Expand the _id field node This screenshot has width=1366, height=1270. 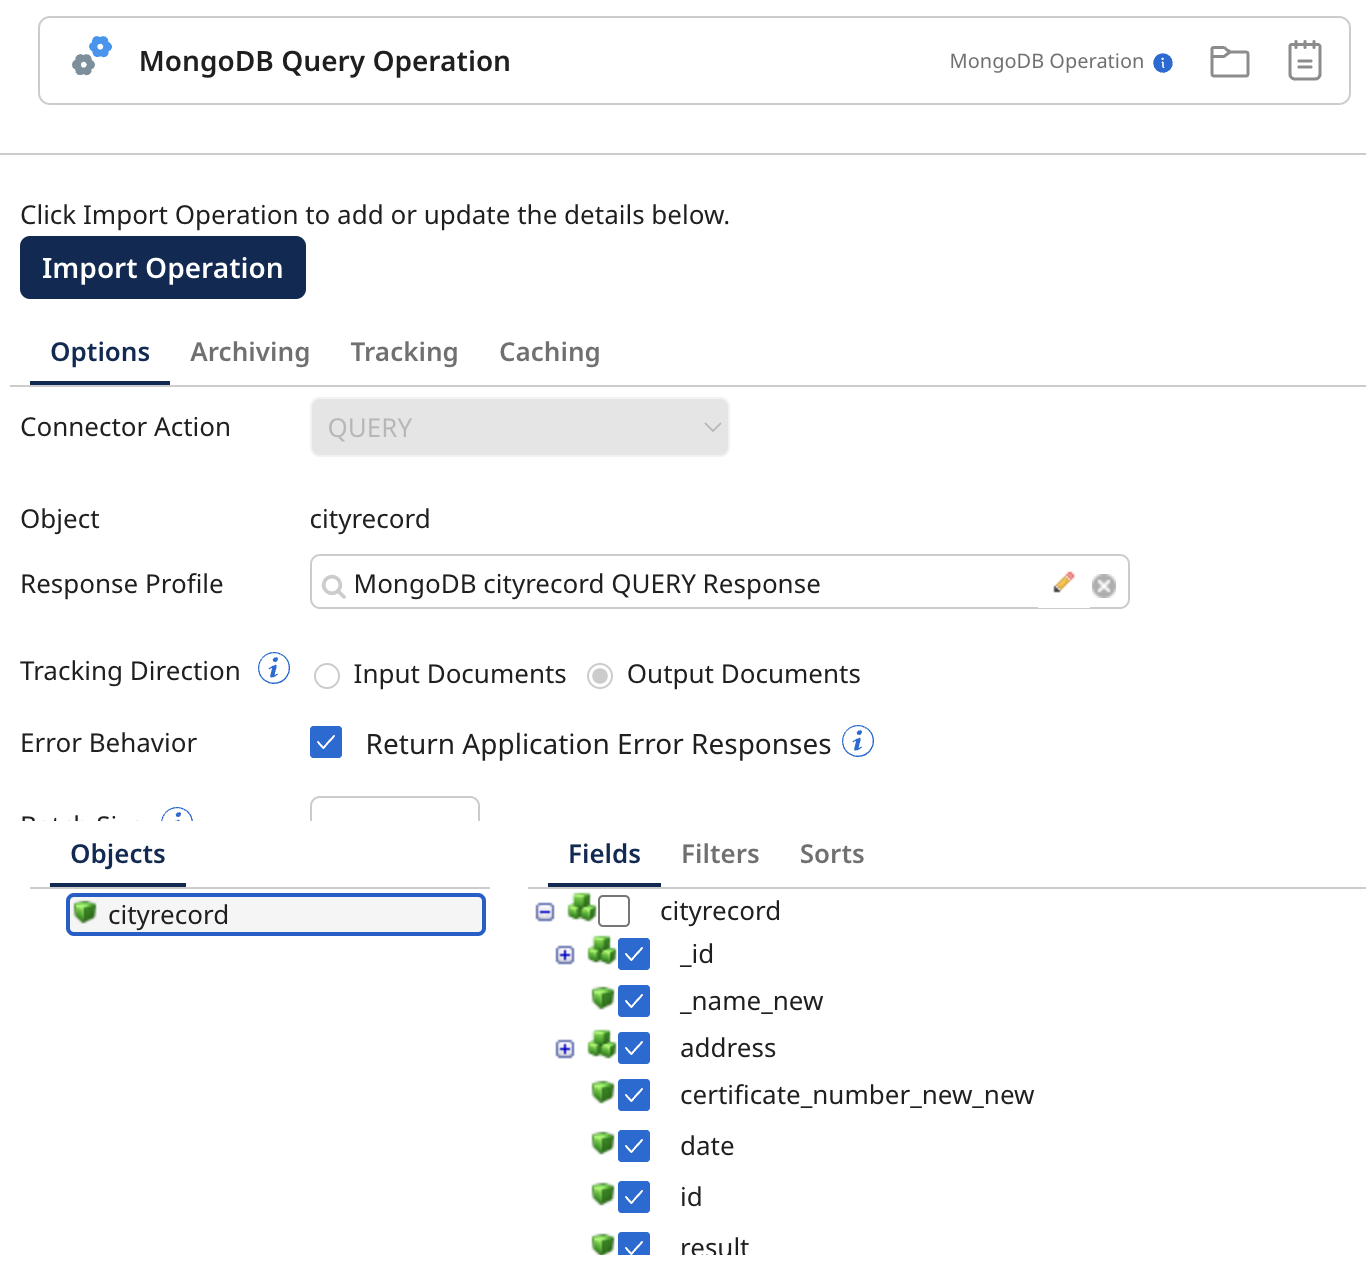coord(565,955)
